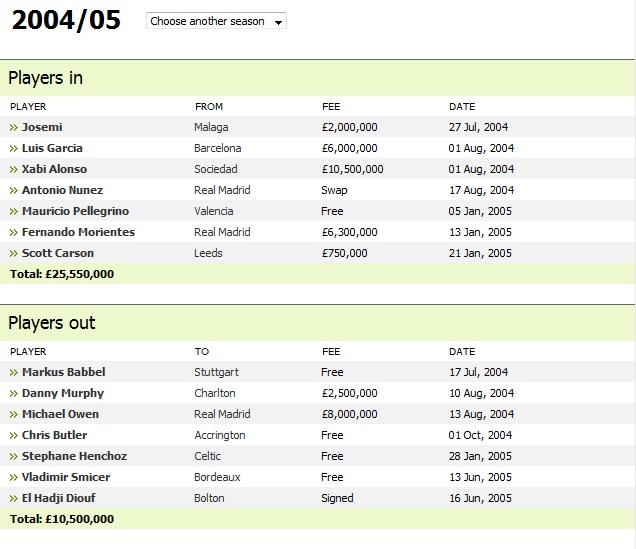Image resolution: width=636 pixels, height=549 pixels.
Task: Click the arrow icon beside El Hadji Diouf
Action: pos(14,498)
